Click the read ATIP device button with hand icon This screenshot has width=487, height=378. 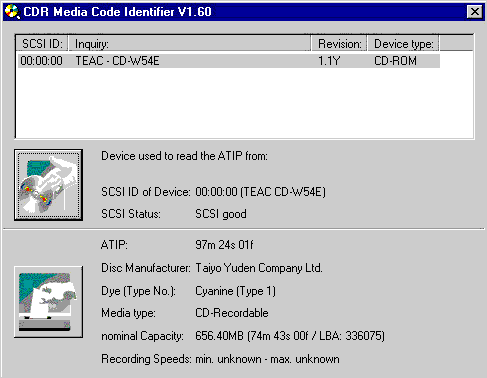tap(48, 185)
